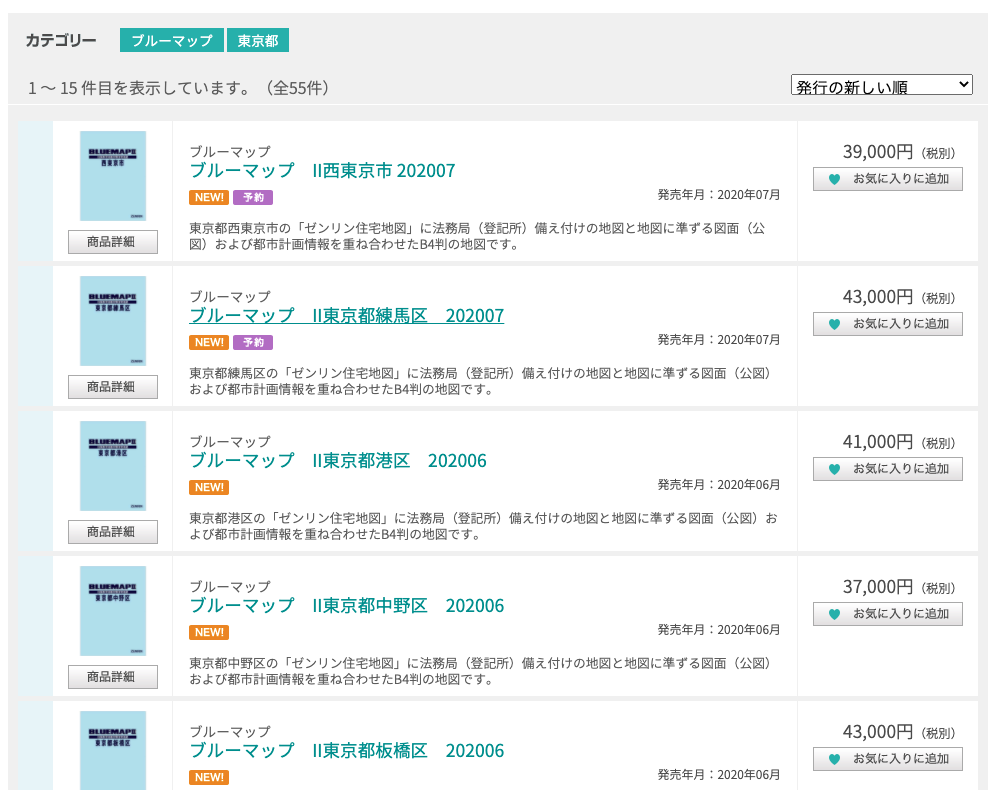Click the カテゴリー heading label
Image resolution: width=998 pixels, height=790 pixels.
point(60,41)
